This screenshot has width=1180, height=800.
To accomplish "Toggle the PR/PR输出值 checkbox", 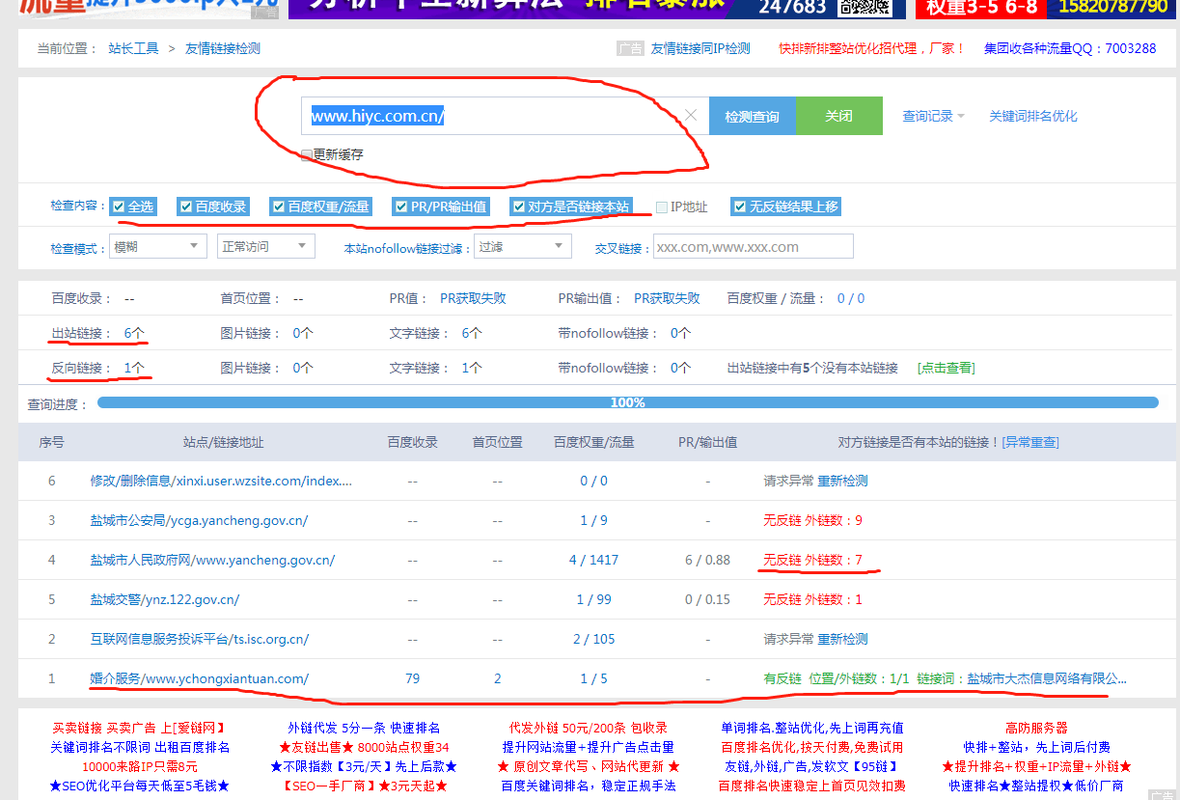I will 401,206.
